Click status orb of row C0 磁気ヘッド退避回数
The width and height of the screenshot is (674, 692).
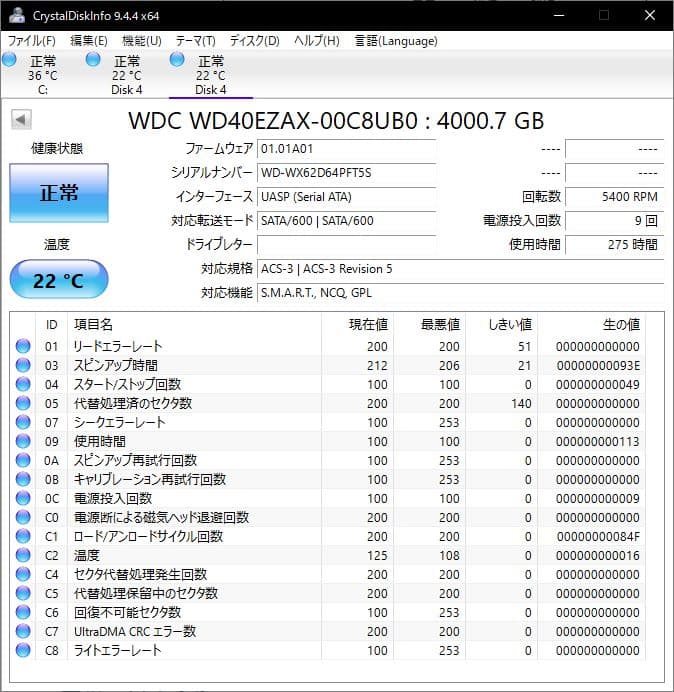pos(23,517)
